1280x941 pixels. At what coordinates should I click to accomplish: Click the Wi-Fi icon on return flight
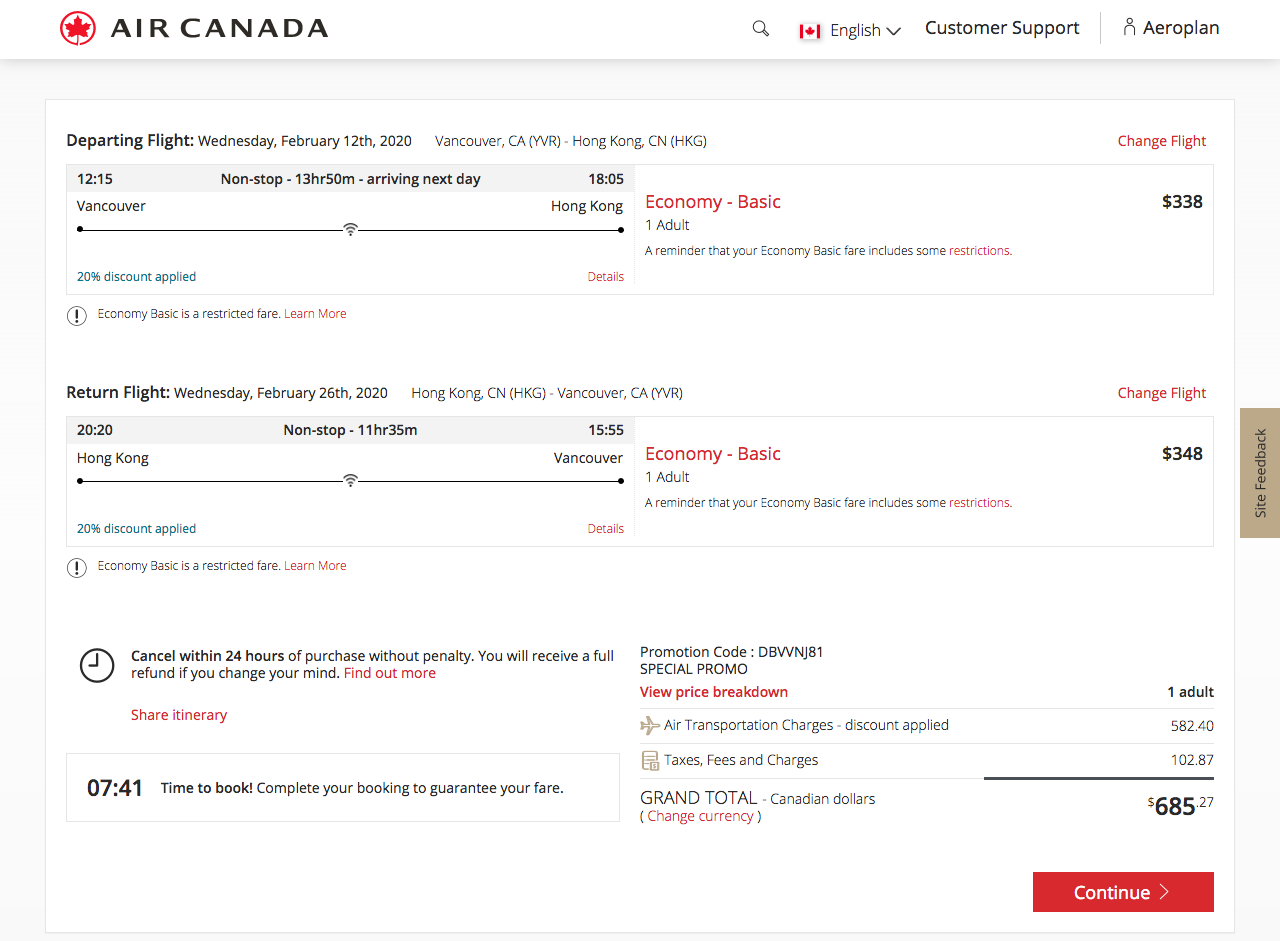(350, 481)
